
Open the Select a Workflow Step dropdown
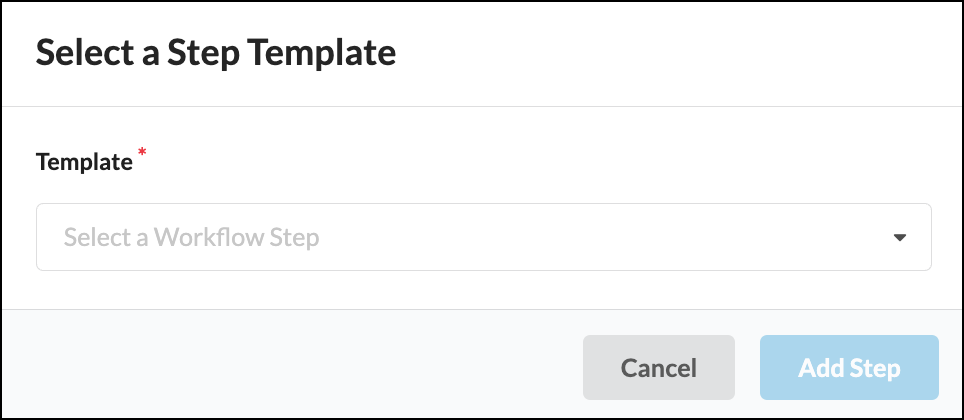point(483,238)
